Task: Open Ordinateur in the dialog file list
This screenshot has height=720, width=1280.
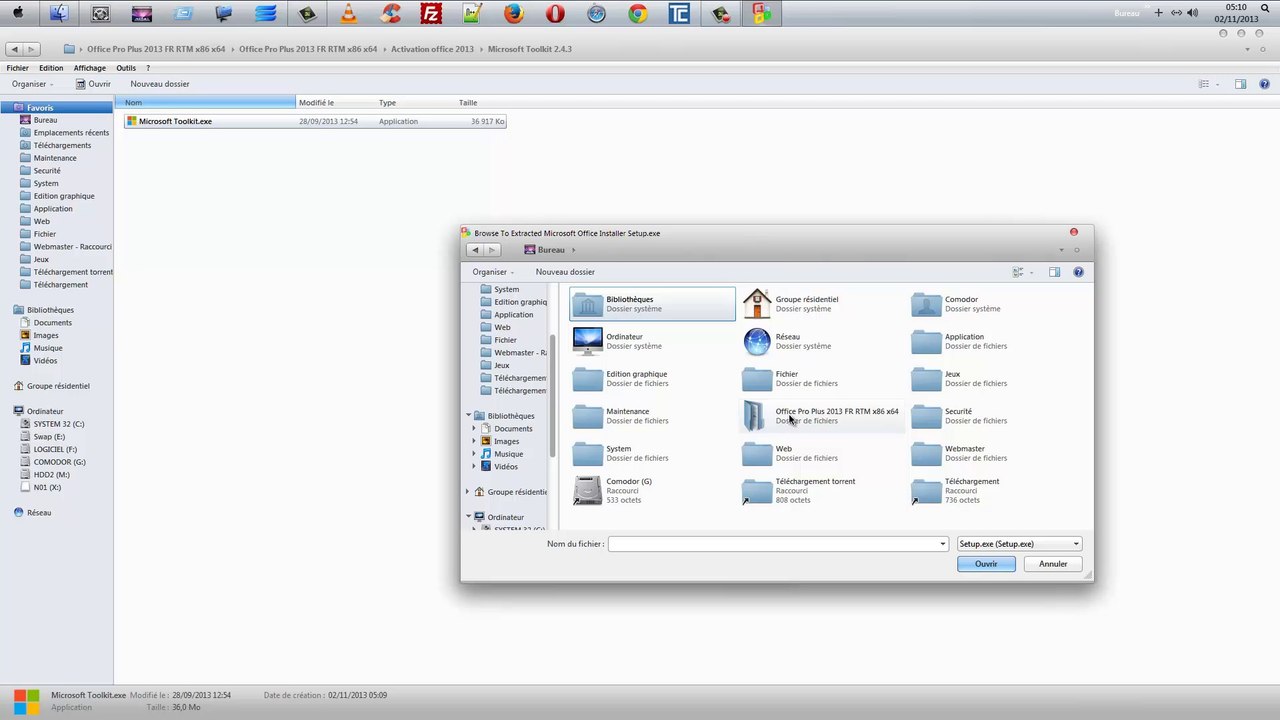Action: click(x=652, y=341)
